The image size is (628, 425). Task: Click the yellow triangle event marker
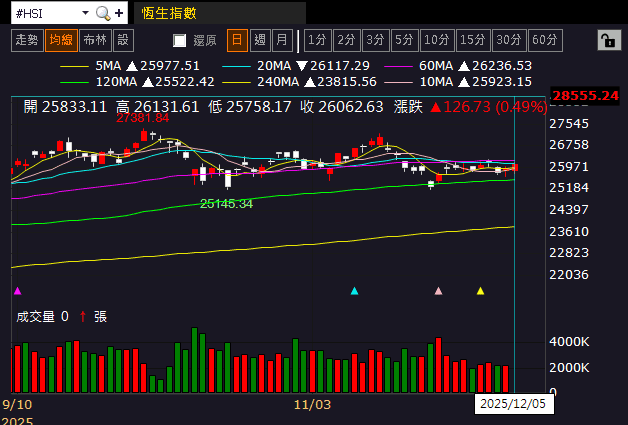[481, 291]
